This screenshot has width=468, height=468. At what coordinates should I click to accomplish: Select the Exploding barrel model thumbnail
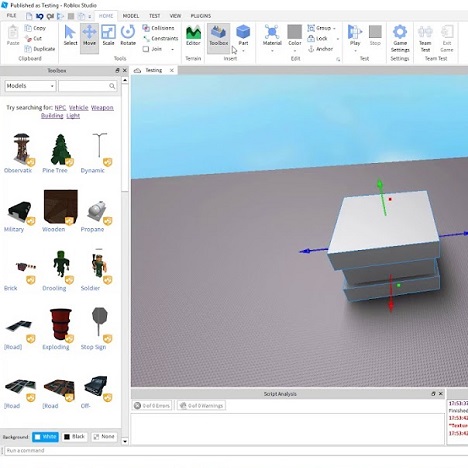(x=61, y=325)
